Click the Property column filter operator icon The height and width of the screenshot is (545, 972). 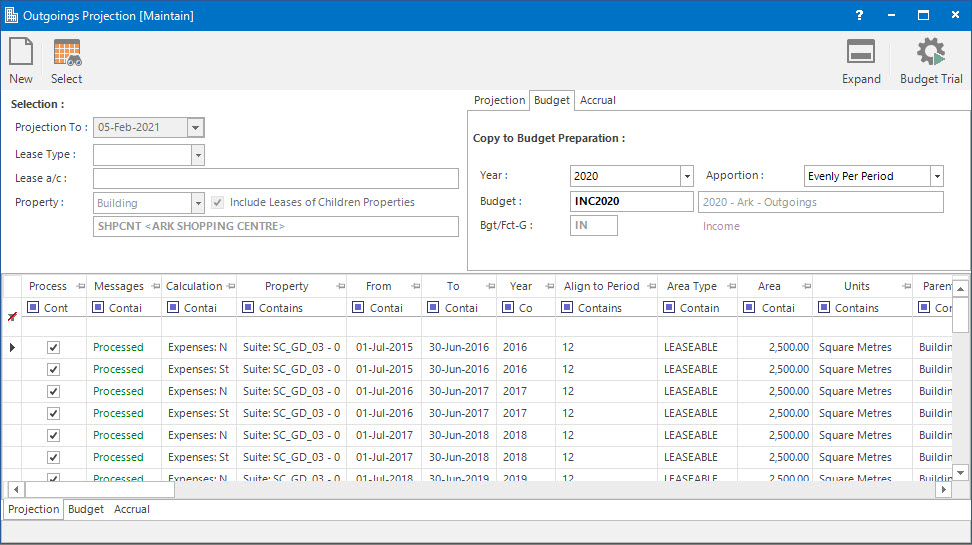click(x=247, y=308)
